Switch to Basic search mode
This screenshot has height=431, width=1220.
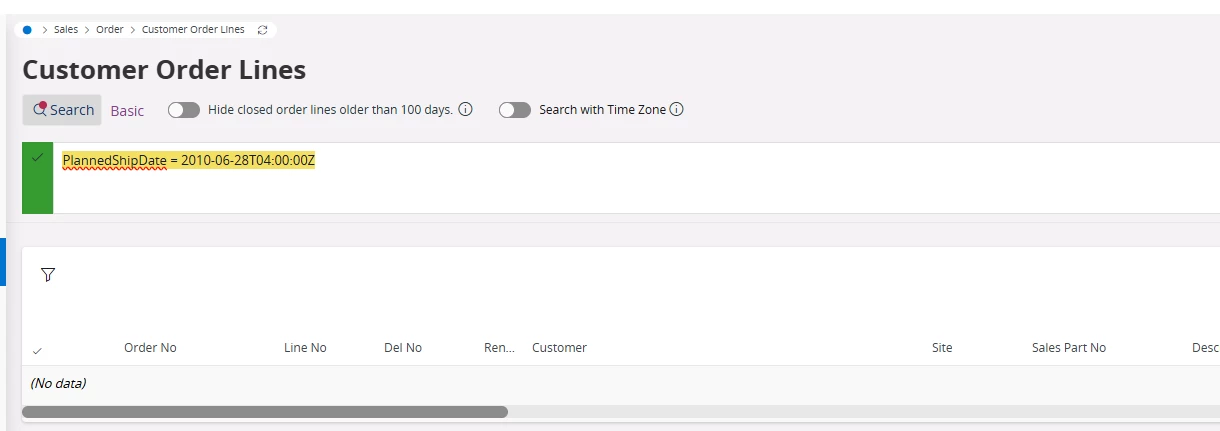(x=127, y=111)
